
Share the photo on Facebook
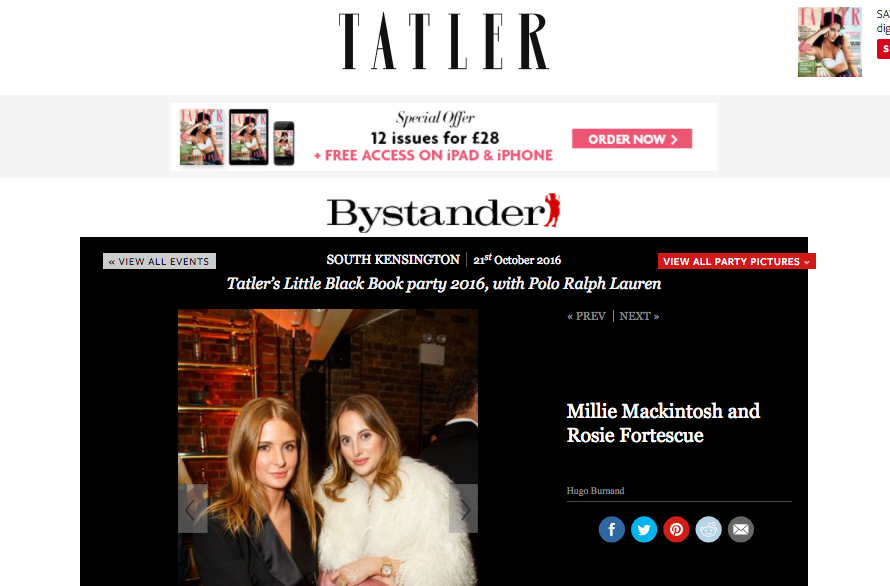(611, 529)
